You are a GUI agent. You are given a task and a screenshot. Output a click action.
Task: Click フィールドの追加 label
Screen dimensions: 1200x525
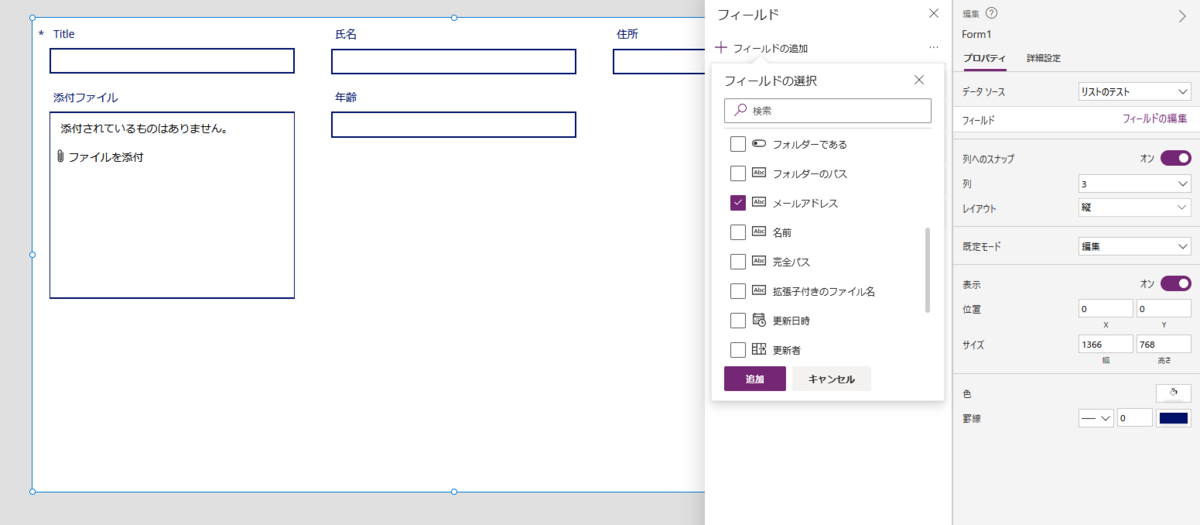tap(770, 48)
